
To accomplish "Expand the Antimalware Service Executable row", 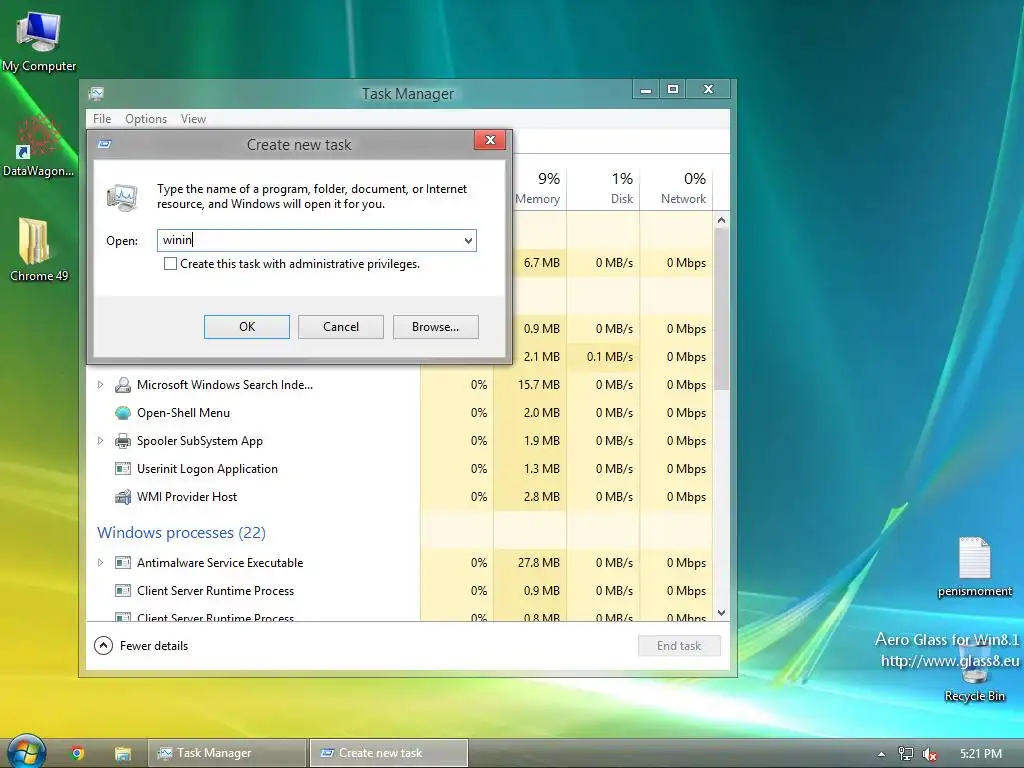I will tap(100, 562).
